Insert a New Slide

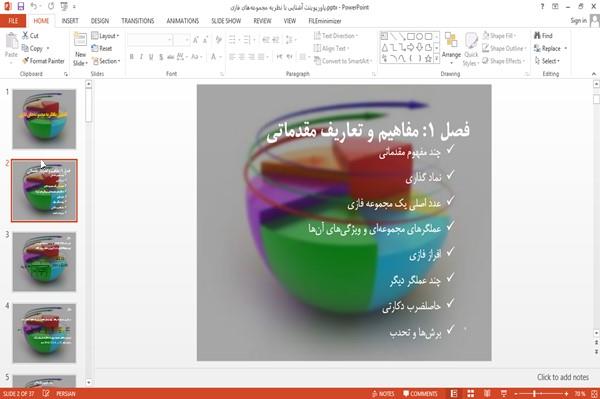(x=80, y=50)
